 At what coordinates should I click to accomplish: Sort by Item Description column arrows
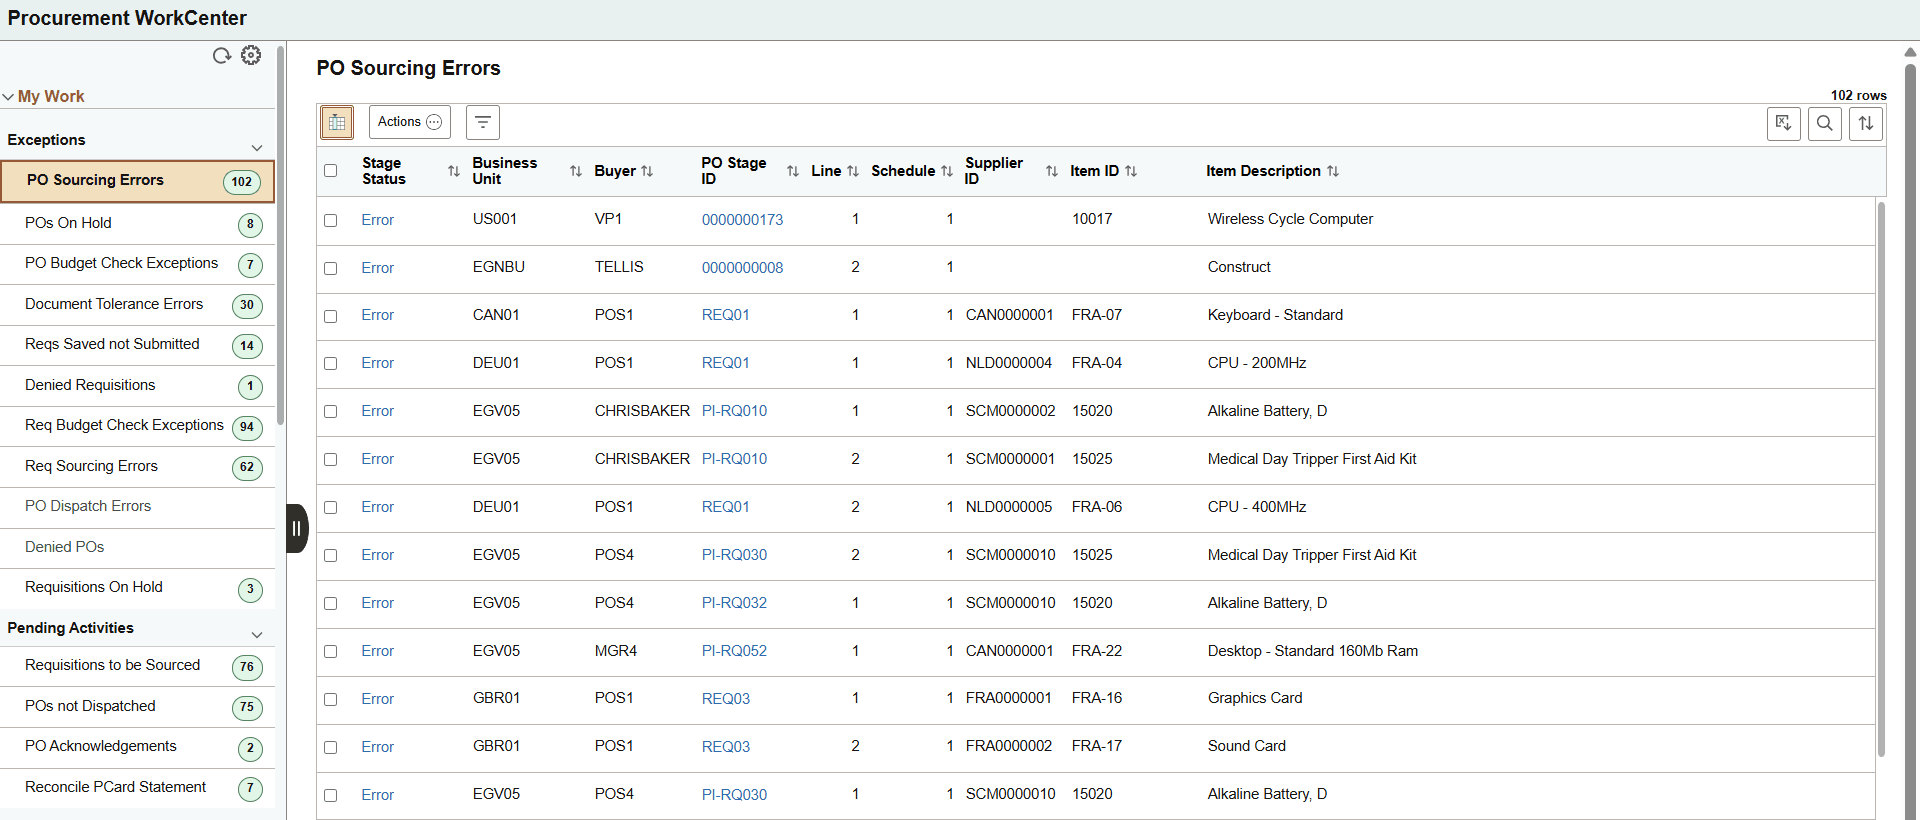pyautogui.click(x=1333, y=171)
